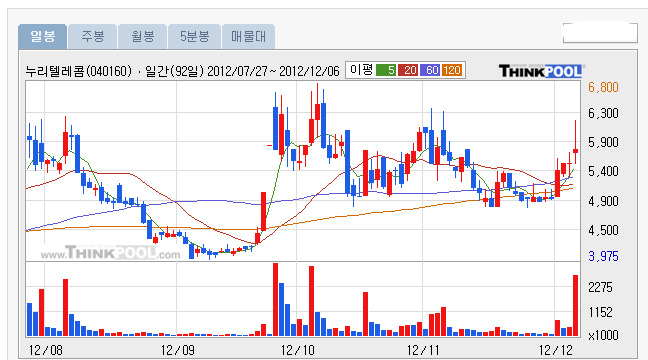Click the purple 60-day moving average swatch
Viewport: 648px width, 360px height.
430,70
